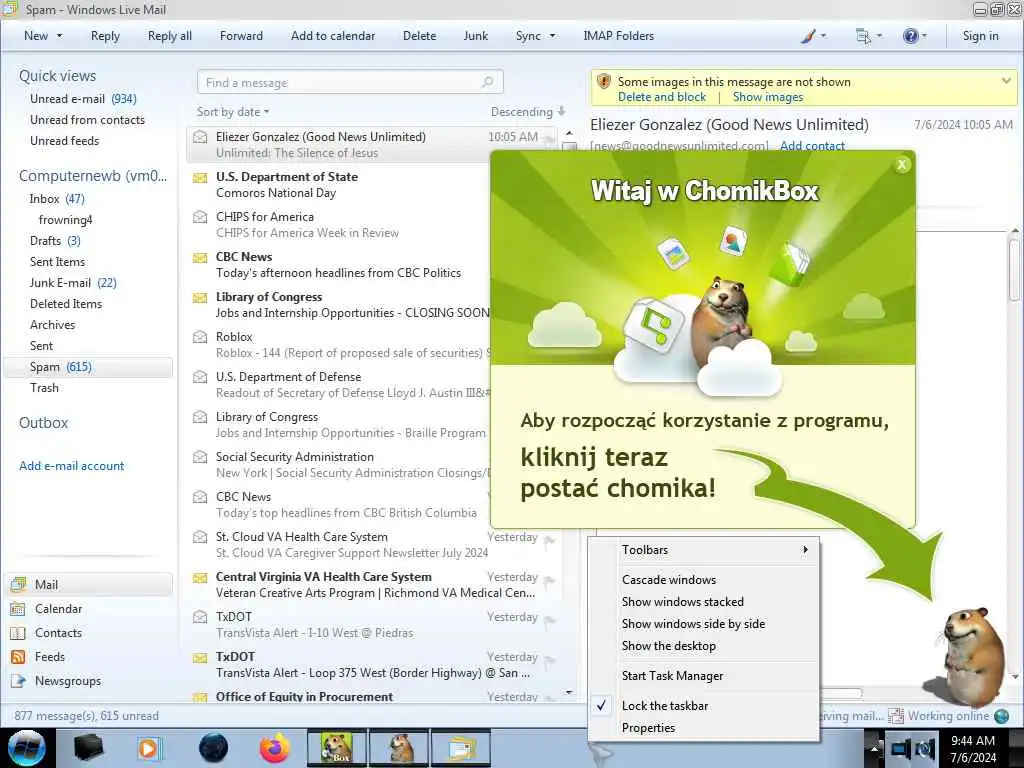
Task: Collapse the Quick views header
Action: [x=57, y=76]
